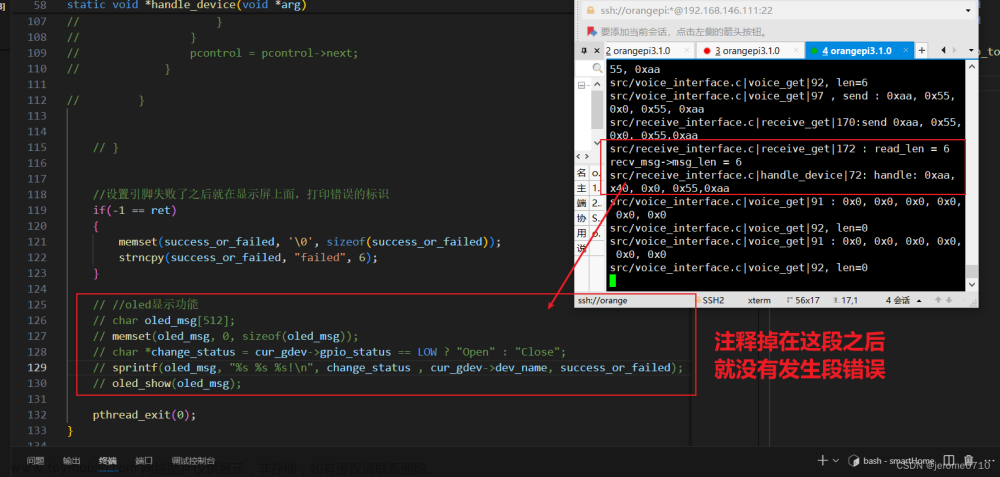Close the 4 orangepi3.1.0 tab

tap(904, 50)
